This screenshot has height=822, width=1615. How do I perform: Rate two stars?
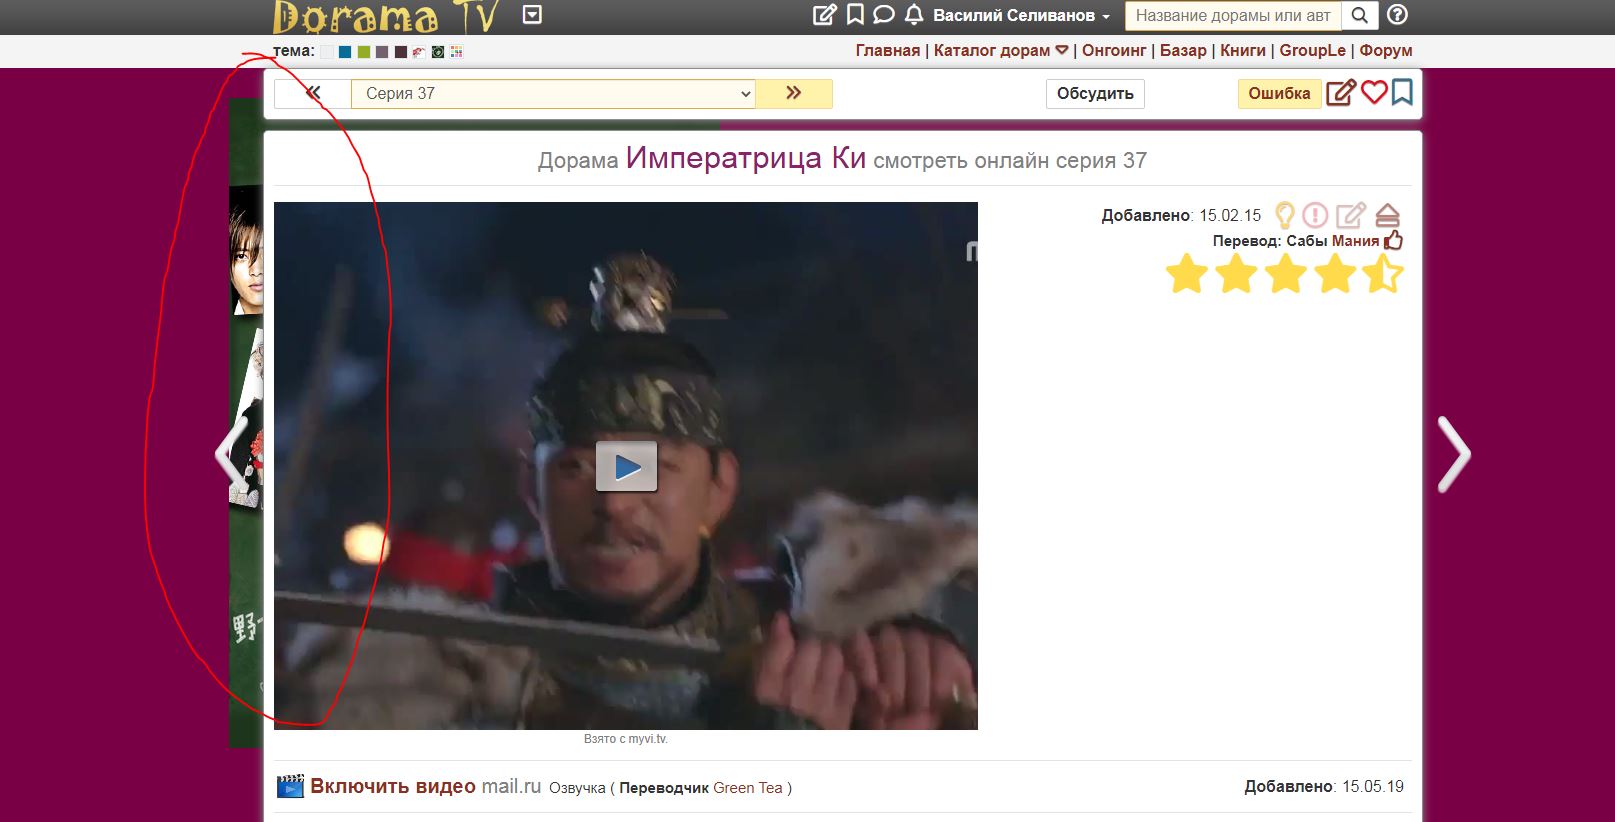click(1236, 273)
